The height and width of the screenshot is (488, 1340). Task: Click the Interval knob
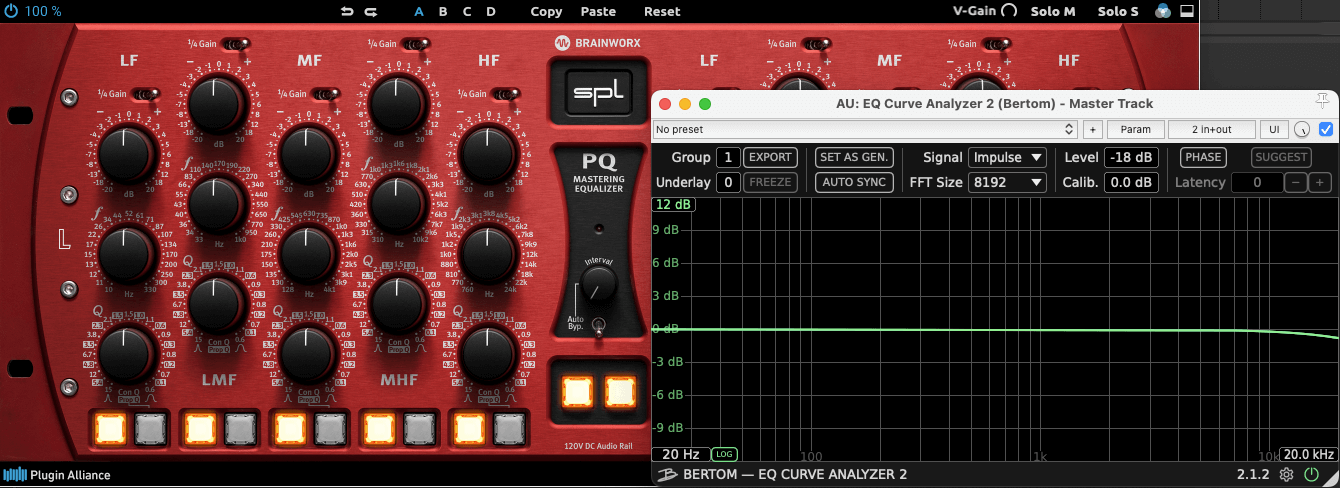597,288
